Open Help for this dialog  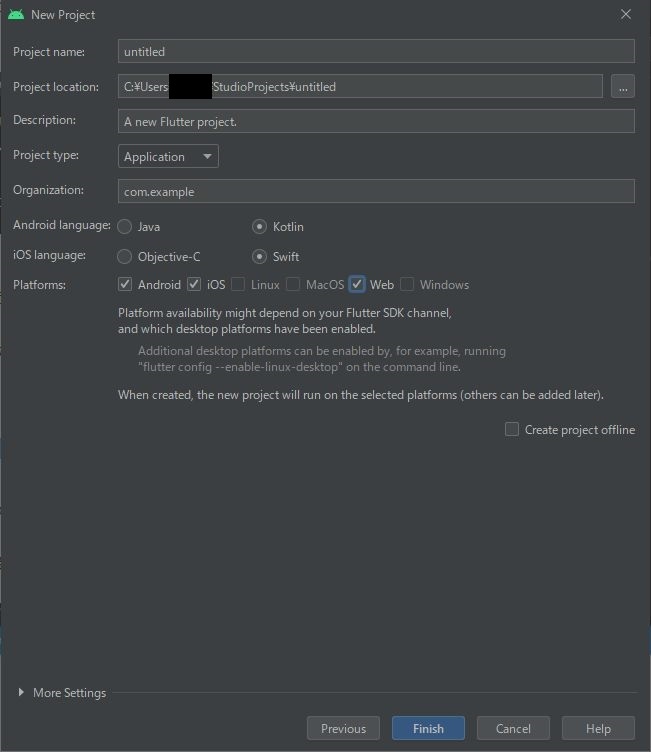point(598,728)
